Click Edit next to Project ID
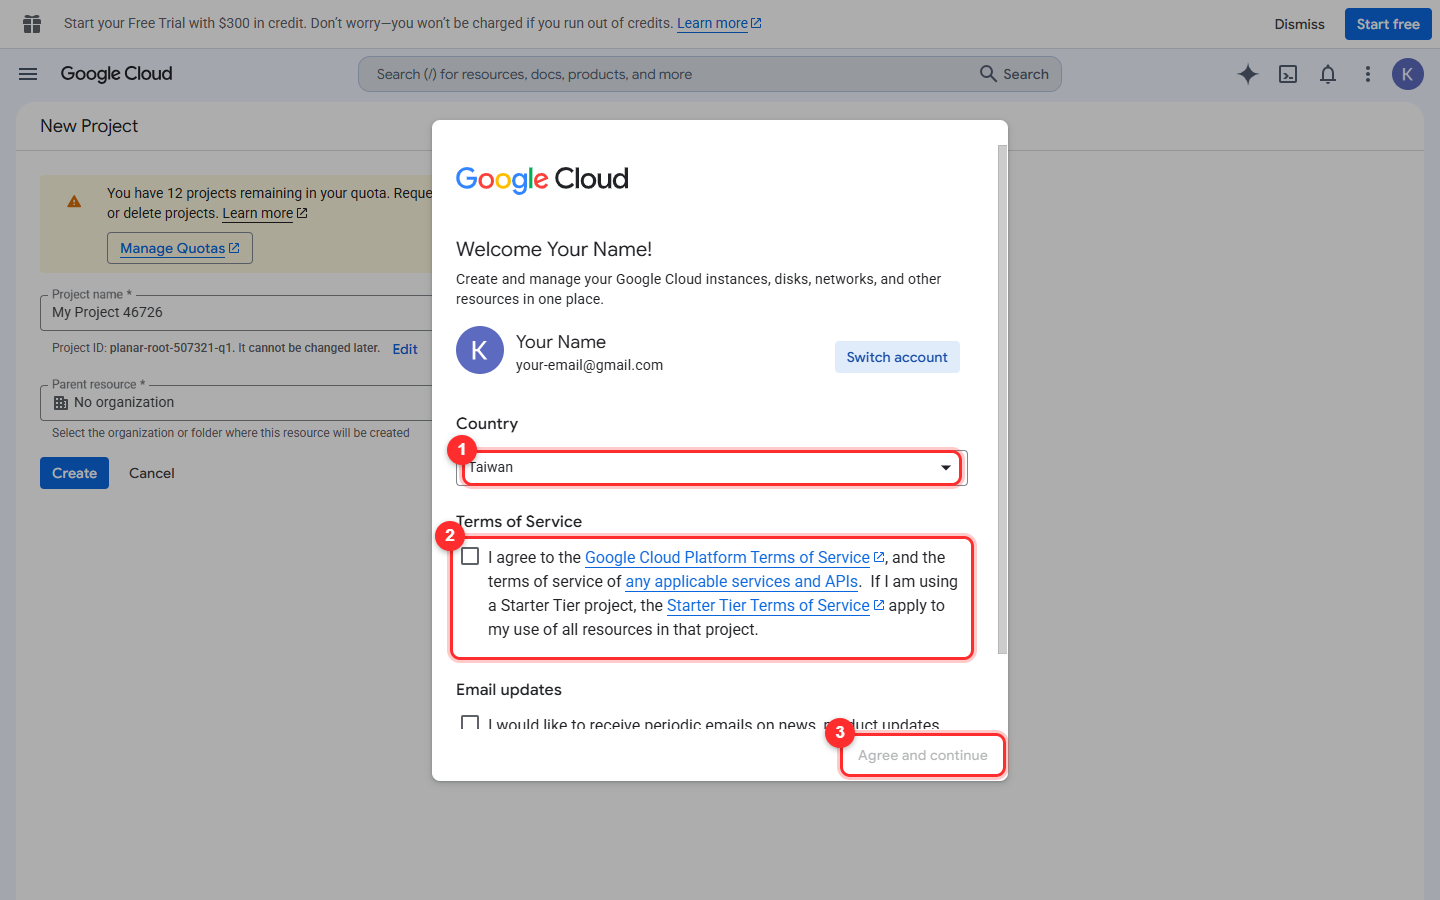This screenshot has height=900, width=1440. pyautogui.click(x=405, y=349)
